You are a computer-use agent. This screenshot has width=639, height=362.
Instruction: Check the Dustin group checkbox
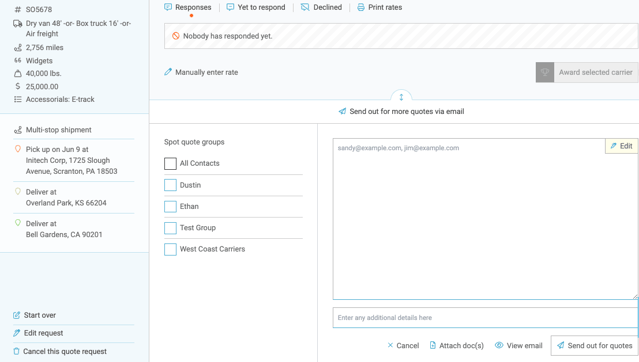click(x=170, y=185)
